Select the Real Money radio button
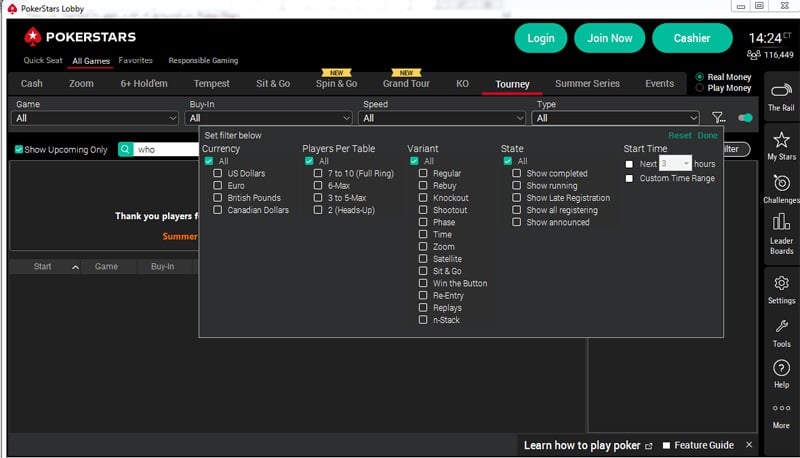 [699, 77]
